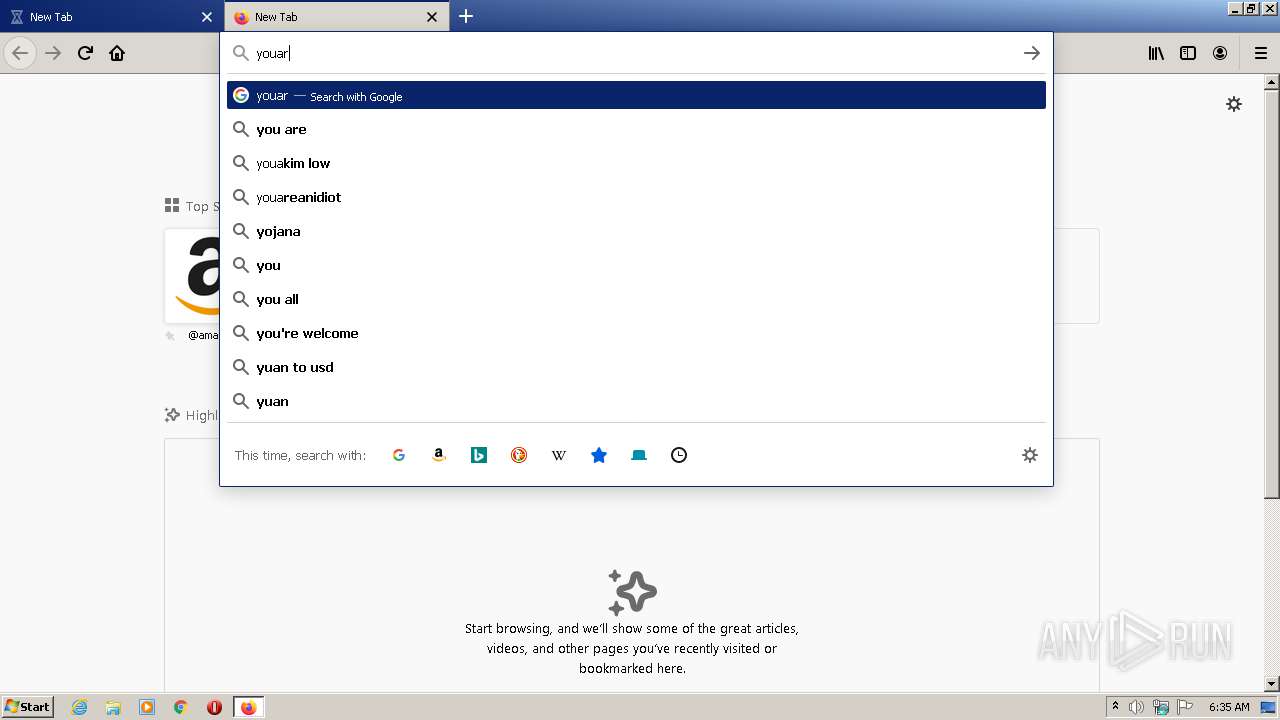The image size is (1280, 720).
Task: Show the sidebars panel
Action: click(x=1188, y=53)
